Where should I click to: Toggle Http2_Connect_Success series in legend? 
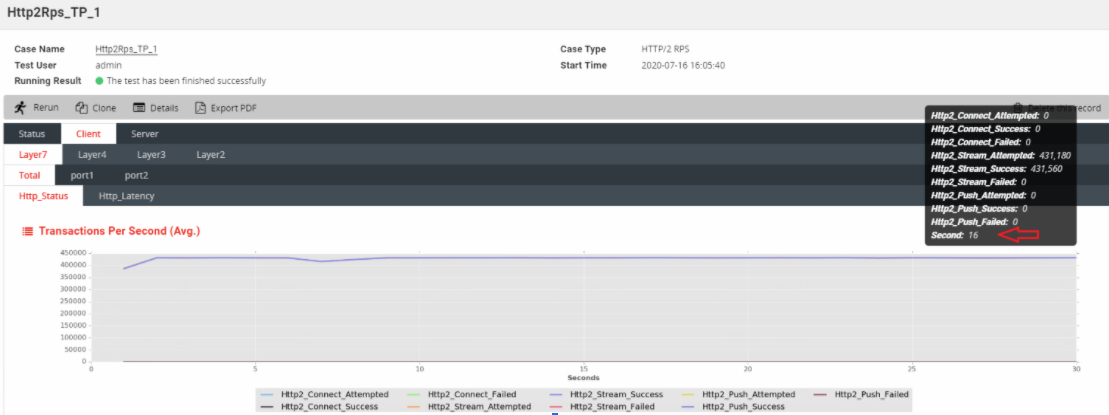(320, 407)
